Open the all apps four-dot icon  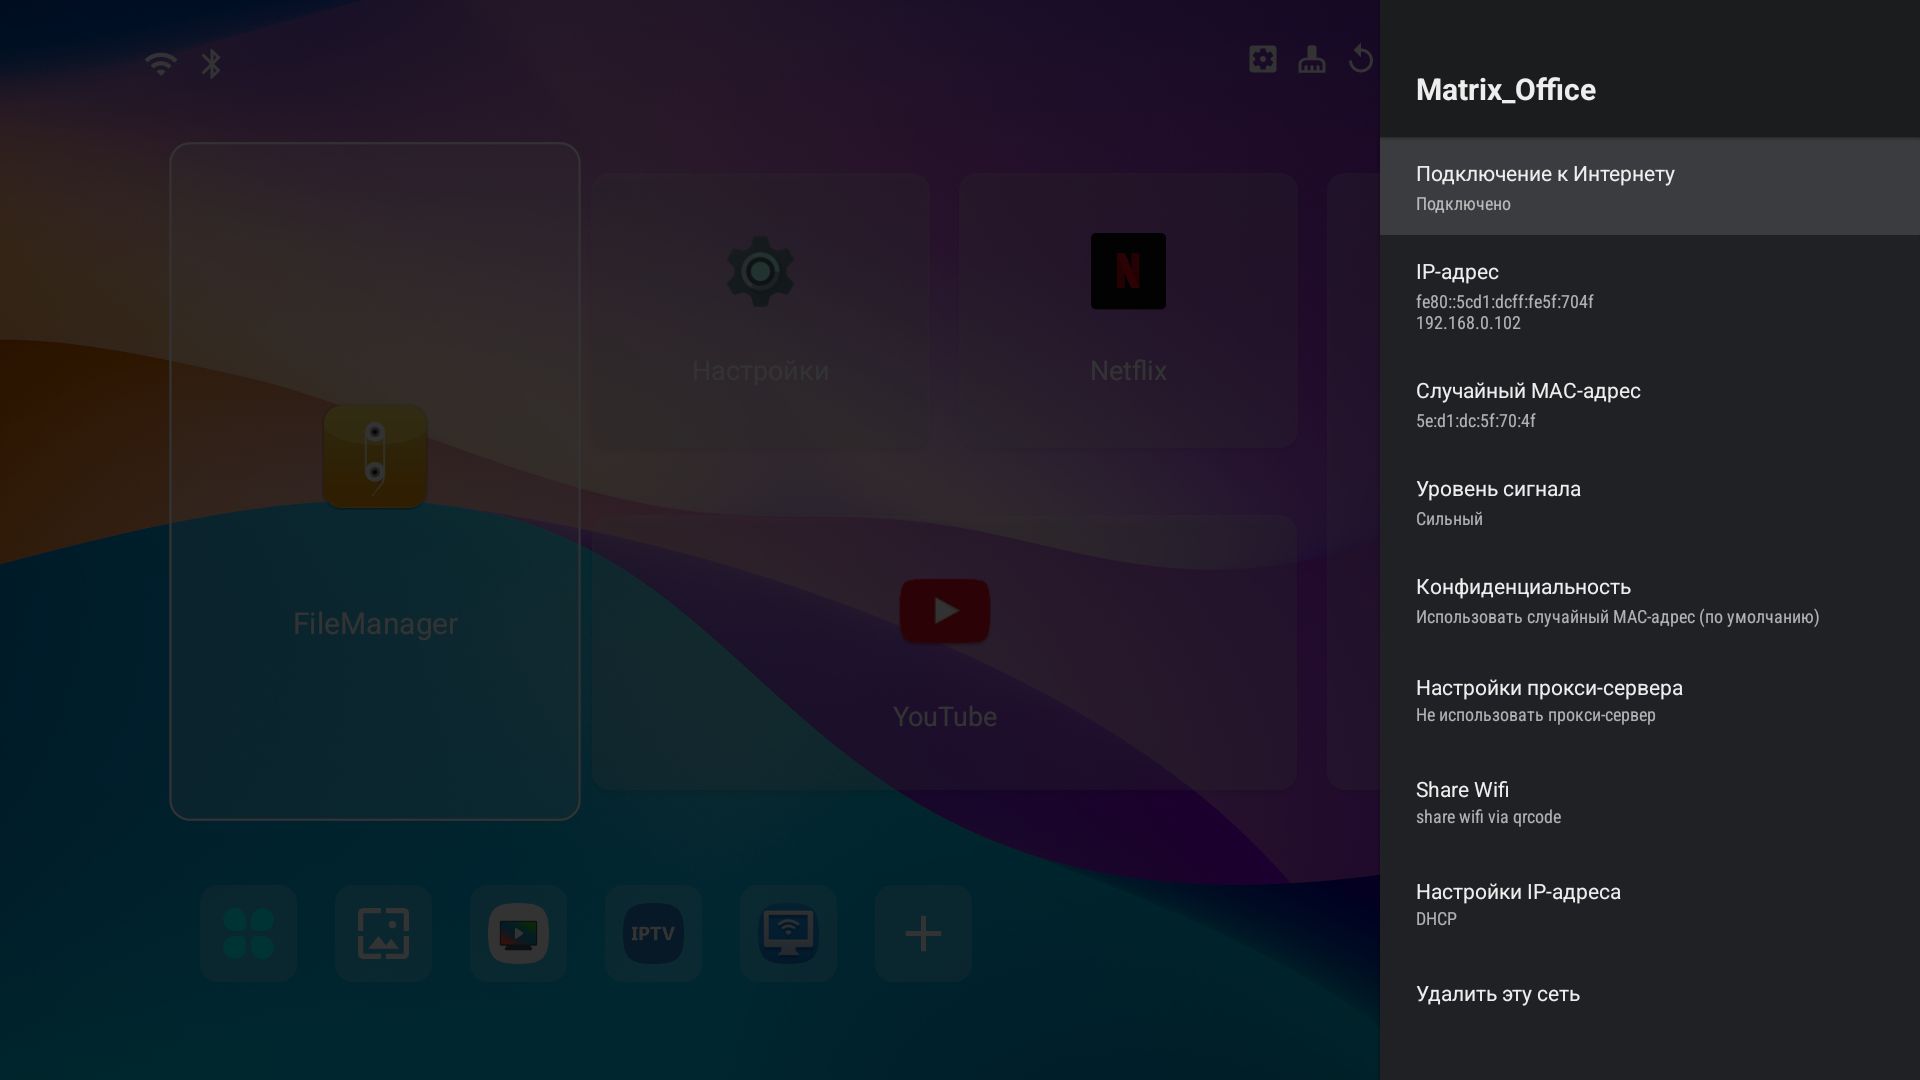point(248,933)
